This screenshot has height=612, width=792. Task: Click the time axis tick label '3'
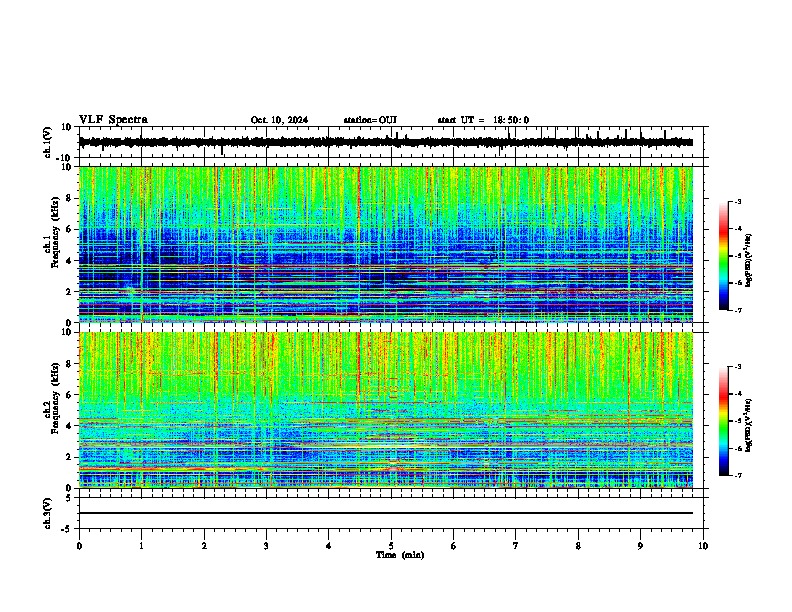pyautogui.click(x=267, y=546)
